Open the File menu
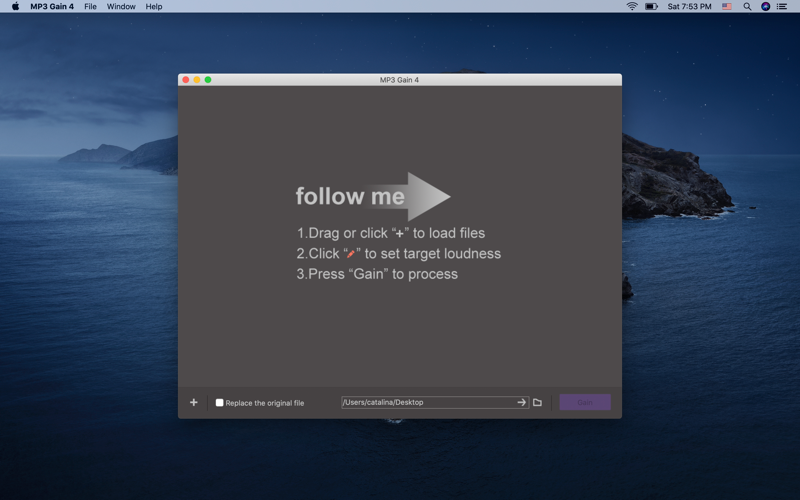The width and height of the screenshot is (800, 500). pyautogui.click(x=90, y=6)
